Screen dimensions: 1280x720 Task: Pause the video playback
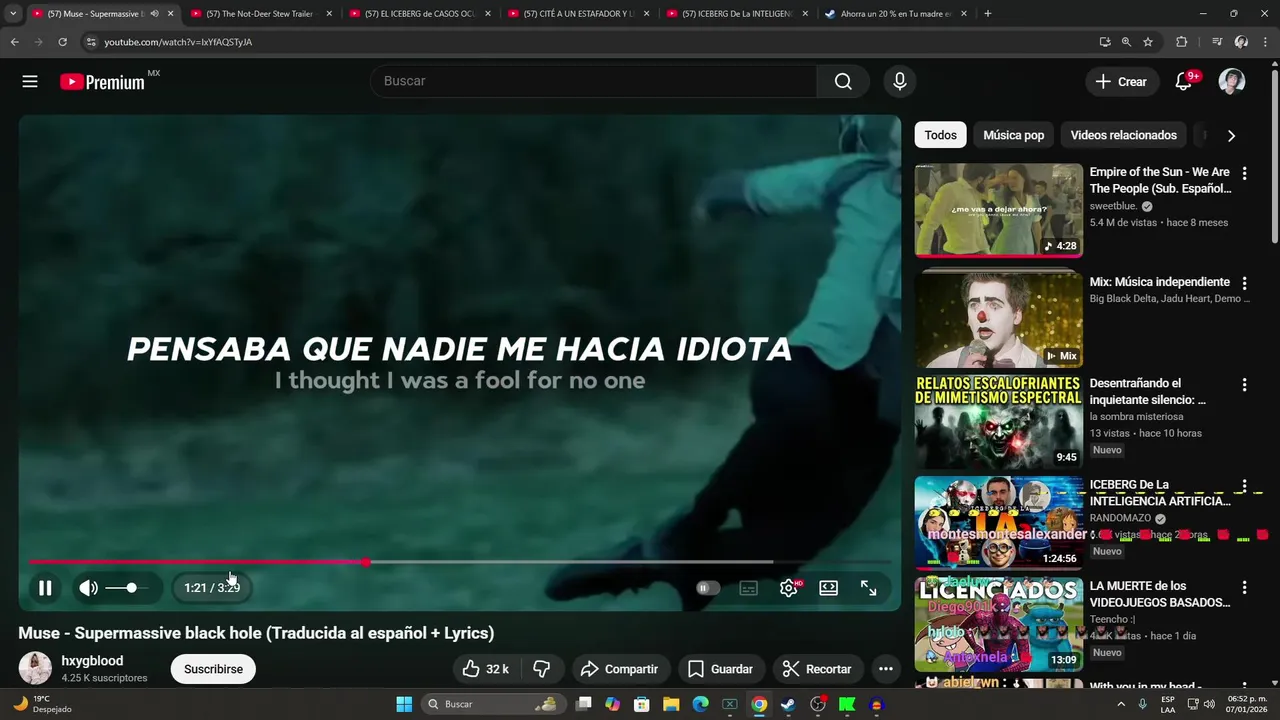point(45,588)
